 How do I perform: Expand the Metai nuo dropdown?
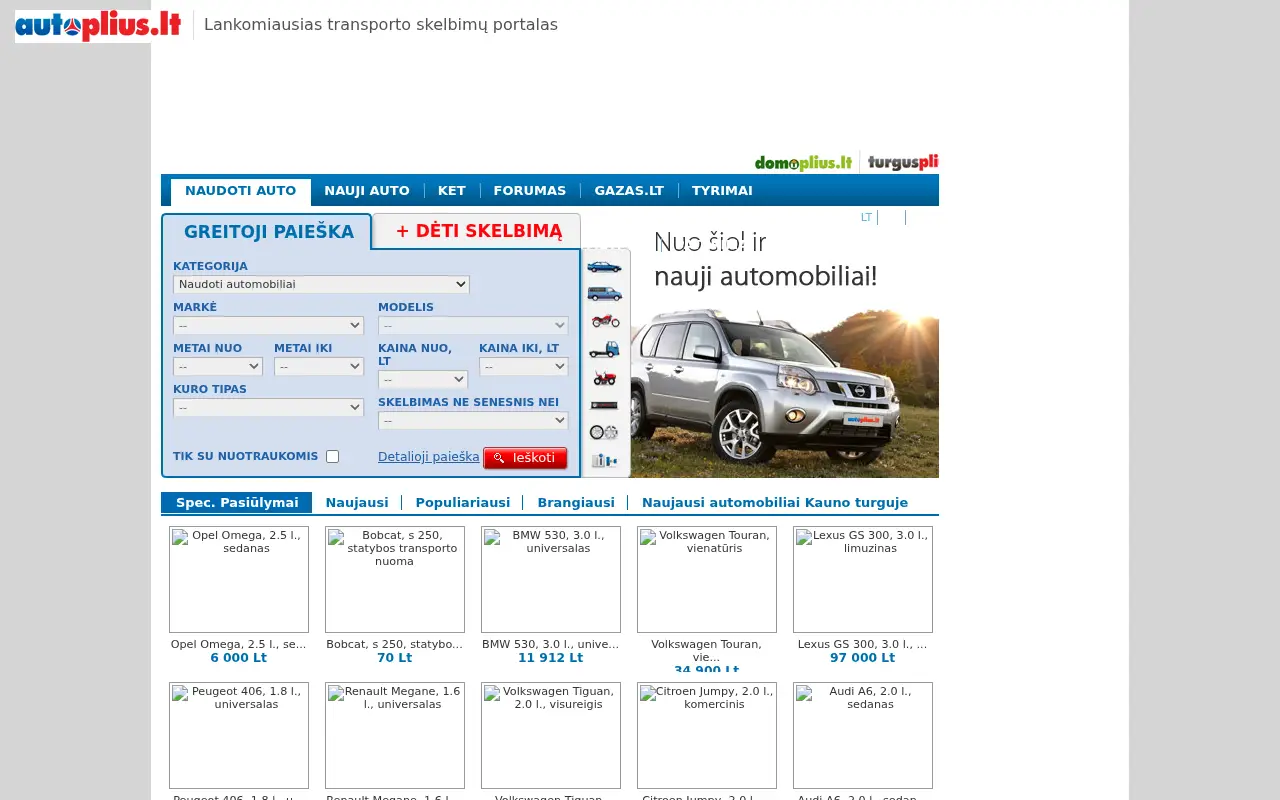[218, 366]
